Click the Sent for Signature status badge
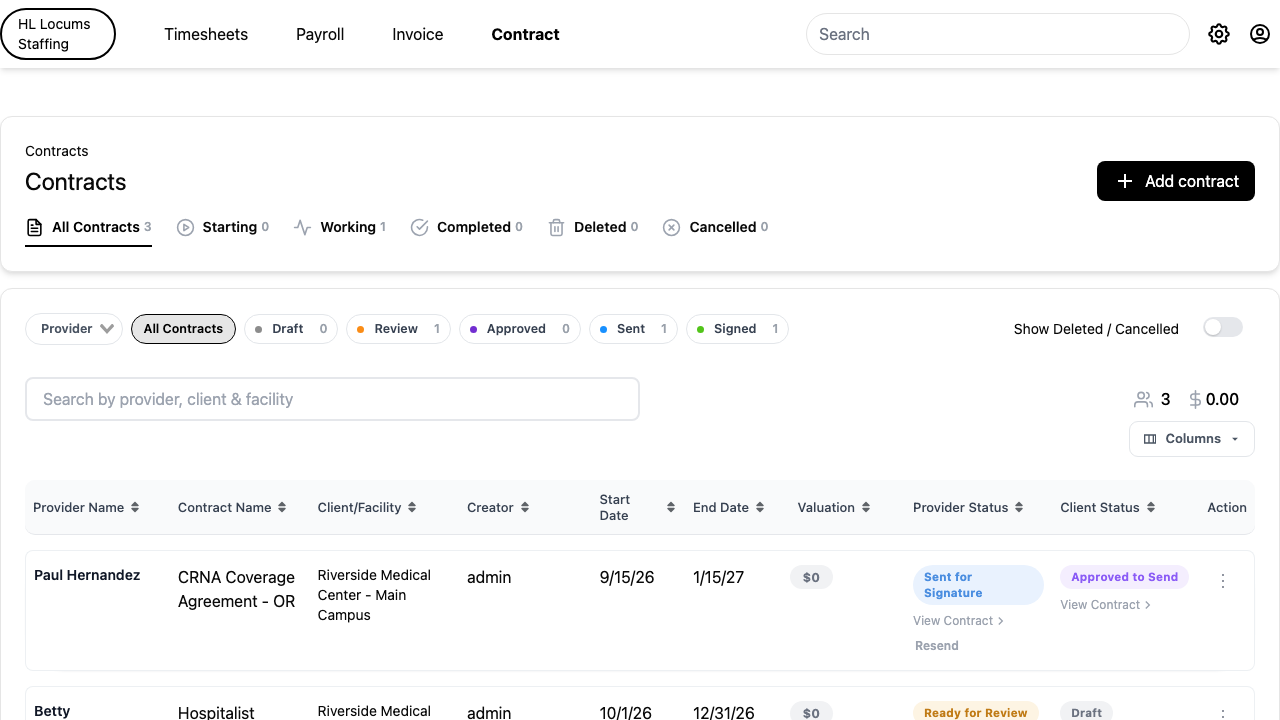This screenshot has height=720, width=1280. coord(978,585)
